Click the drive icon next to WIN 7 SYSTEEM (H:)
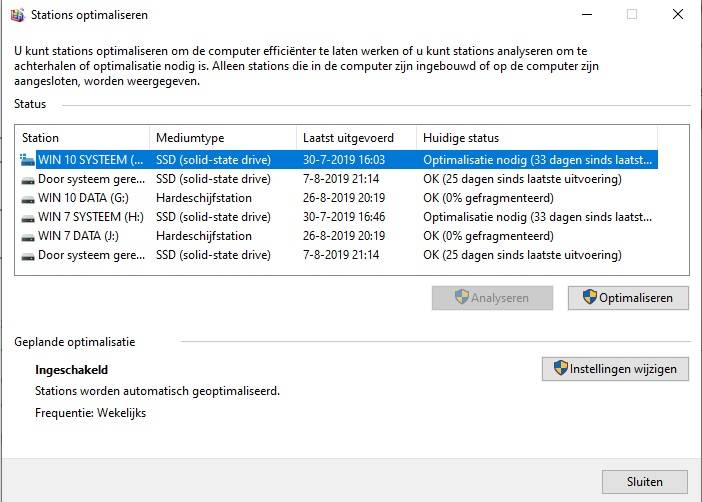702x502 pixels. pyautogui.click(x=28, y=218)
